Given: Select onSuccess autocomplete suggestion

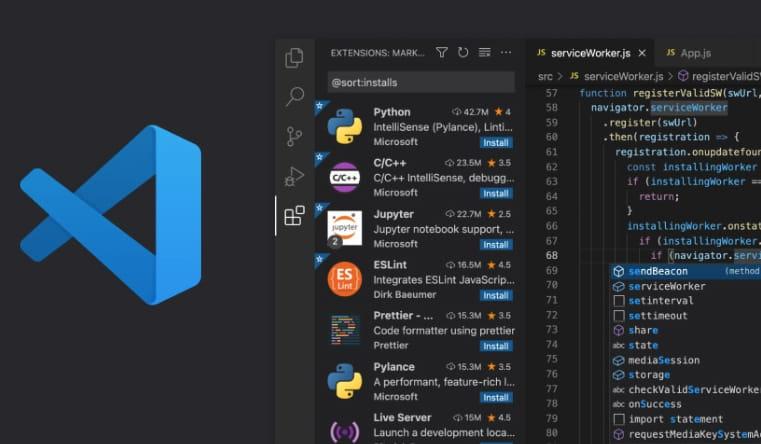Looking at the screenshot, I should pos(685,404).
